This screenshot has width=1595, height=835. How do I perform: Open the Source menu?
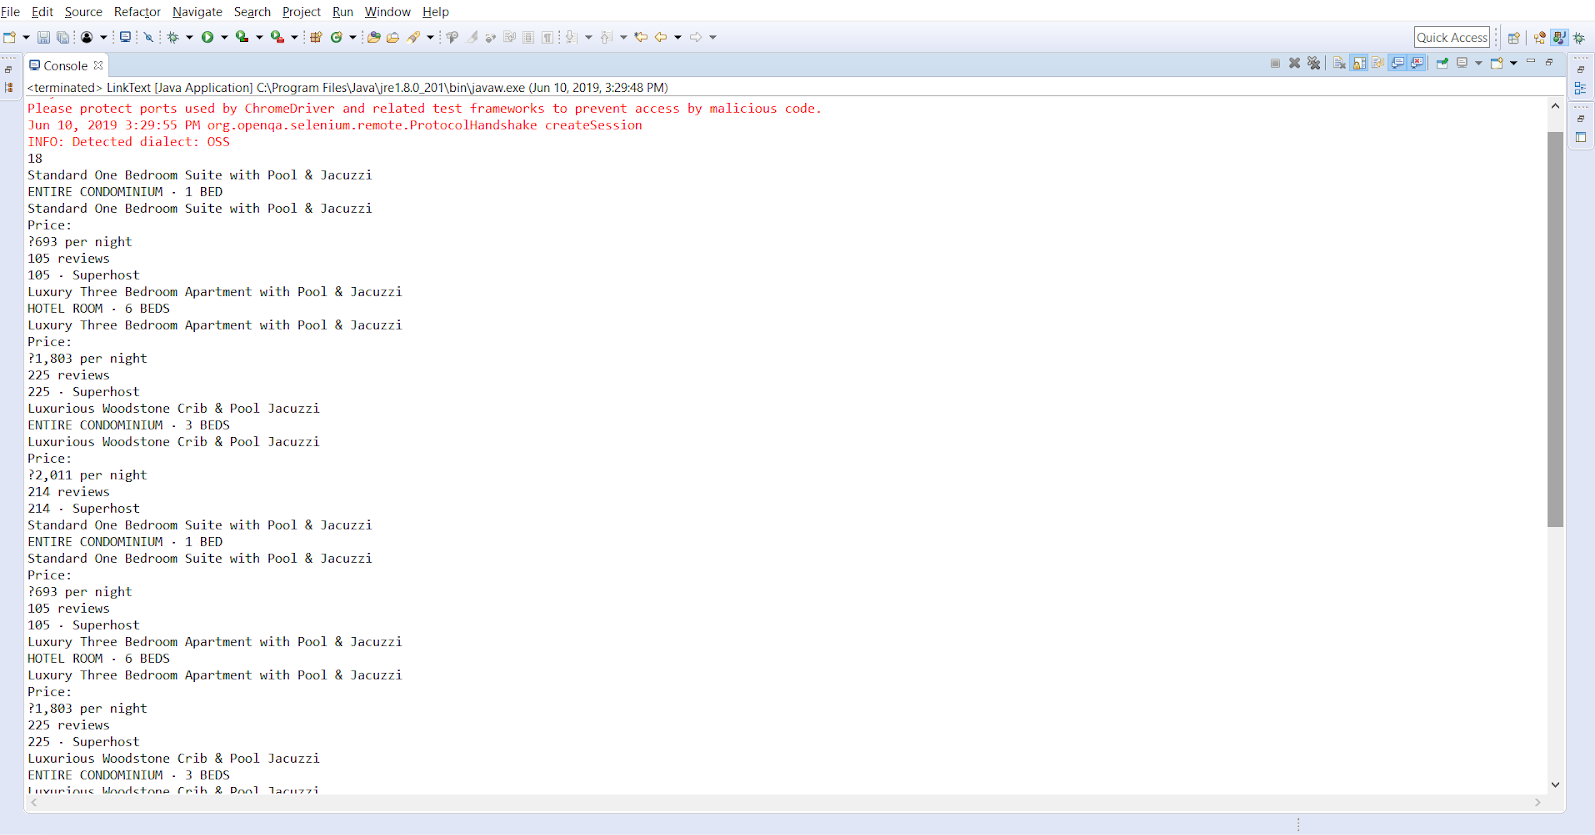pos(83,12)
